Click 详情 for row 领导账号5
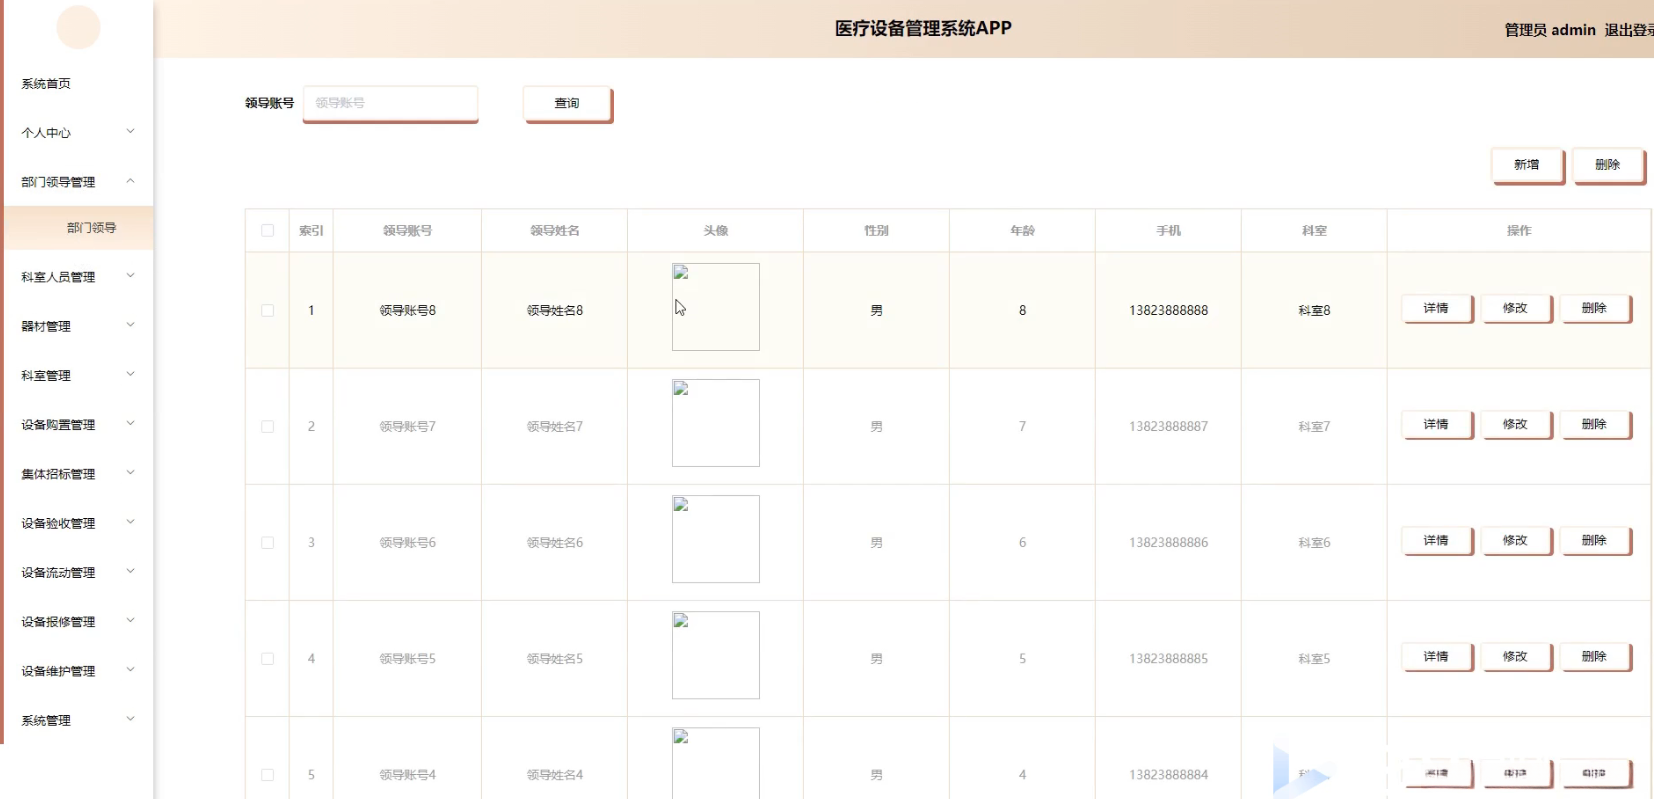This screenshot has height=799, width=1654. pos(1437,656)
